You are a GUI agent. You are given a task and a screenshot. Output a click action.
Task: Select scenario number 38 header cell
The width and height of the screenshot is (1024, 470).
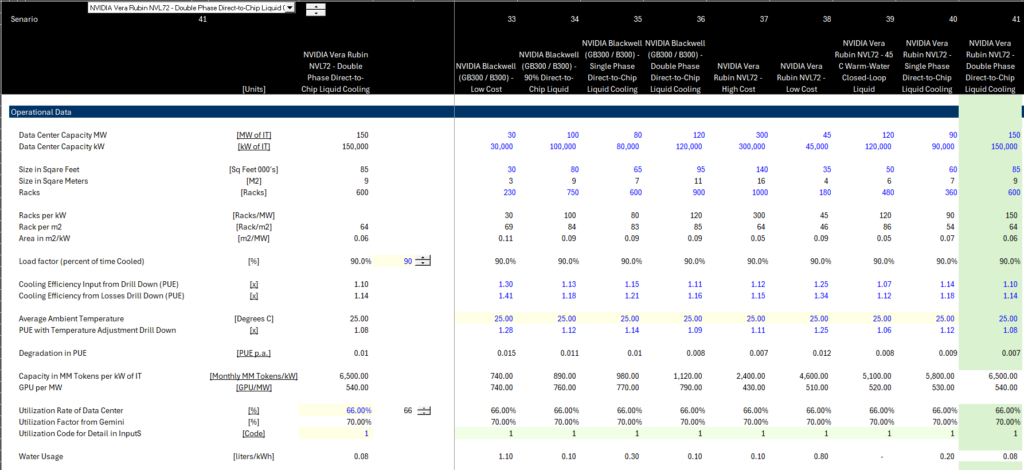(x=827, y=20)
